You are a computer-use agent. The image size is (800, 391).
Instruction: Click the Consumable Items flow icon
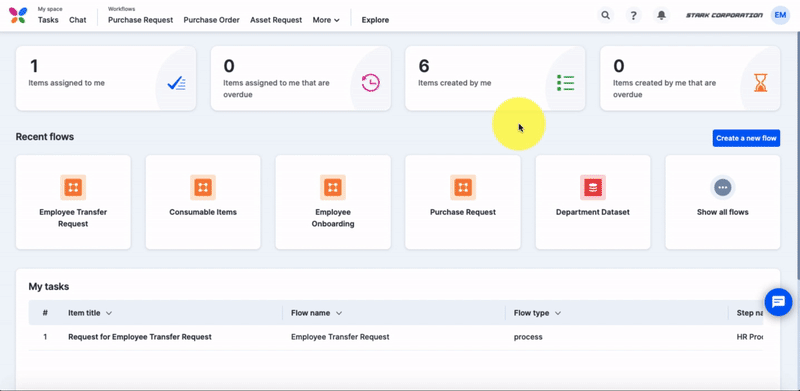click(x=203, y=187)
